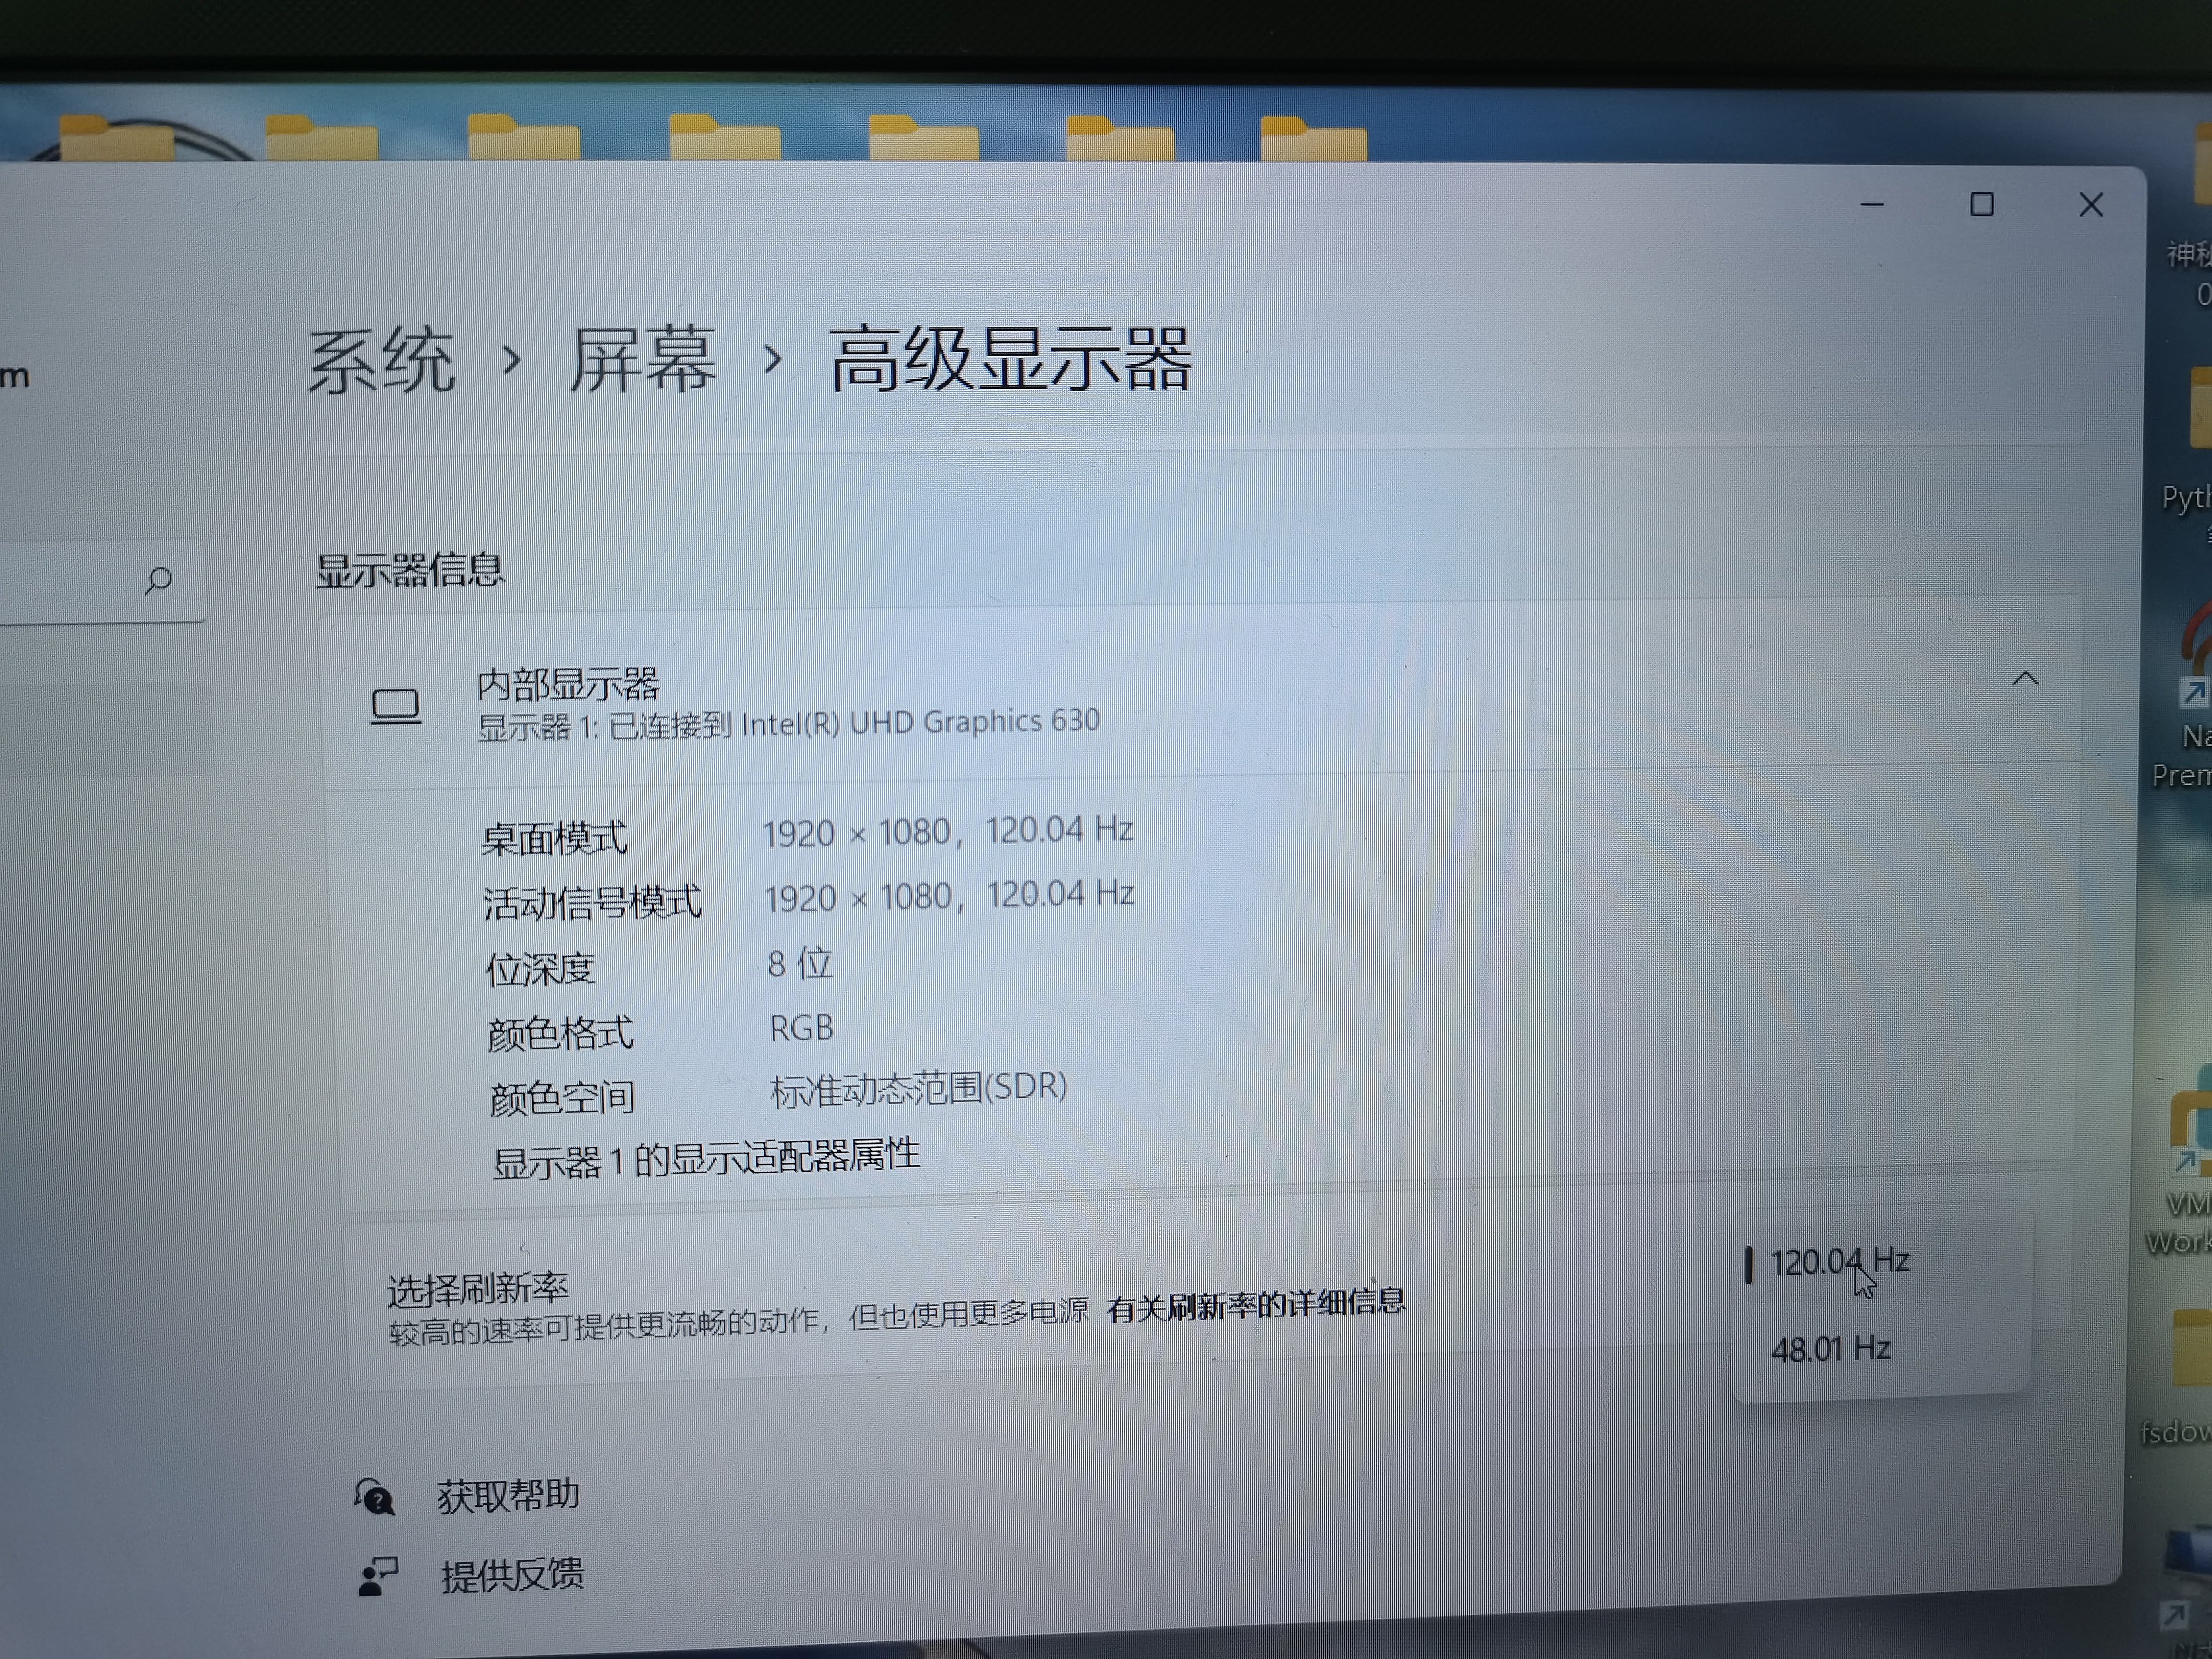Click the 提供反馈 feedback person icon
Image resolution: width=2212 pixels, height=1659 pixels.
click(x=377, y=1577)
